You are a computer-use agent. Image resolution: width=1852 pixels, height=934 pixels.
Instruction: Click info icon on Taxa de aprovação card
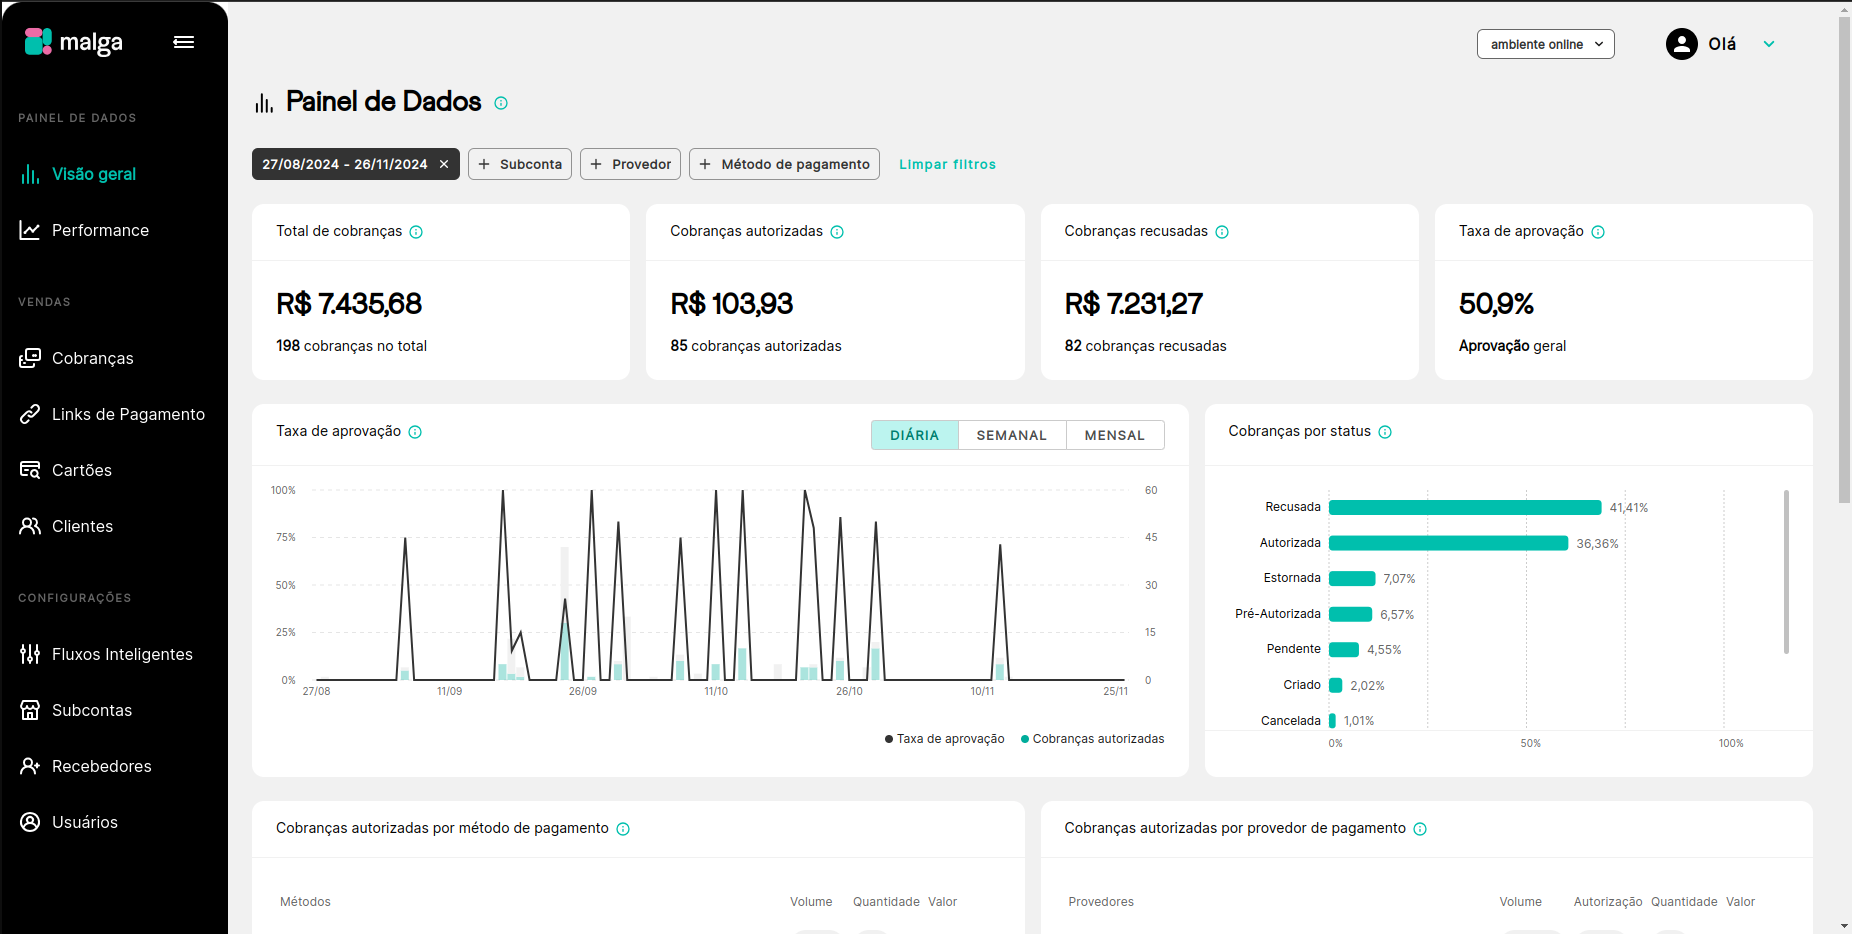pyautogui.click(x=1598, y=232)
